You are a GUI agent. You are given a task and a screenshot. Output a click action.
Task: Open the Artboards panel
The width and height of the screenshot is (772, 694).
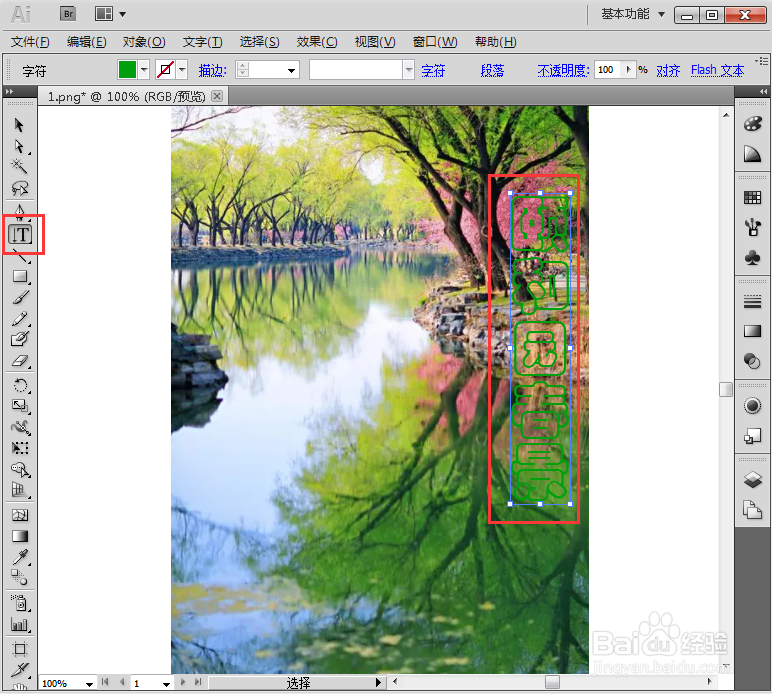tap(752, 509)
